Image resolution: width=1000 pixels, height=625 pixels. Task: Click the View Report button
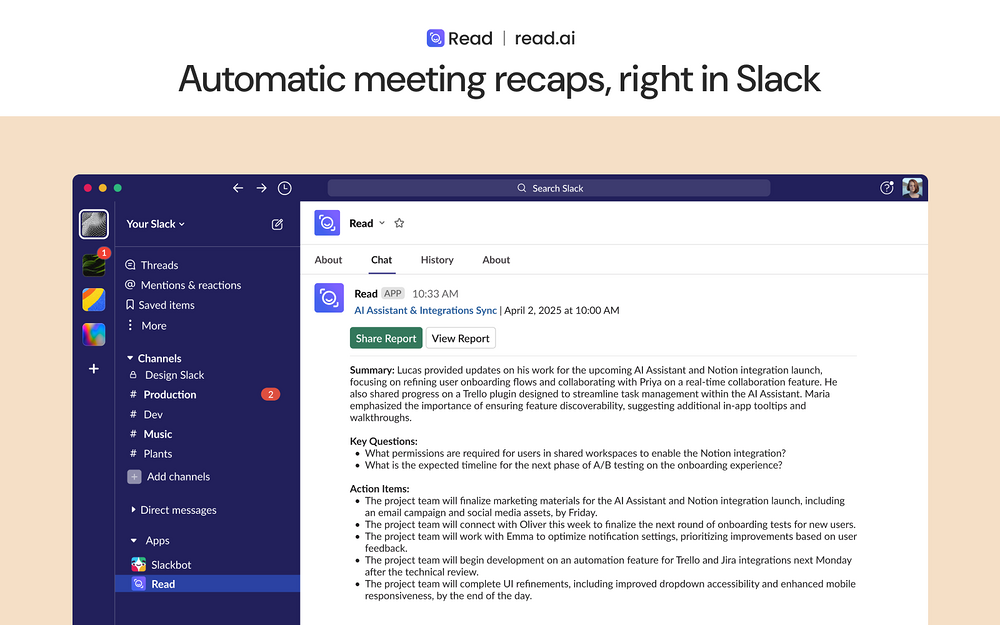coord(460,338)
